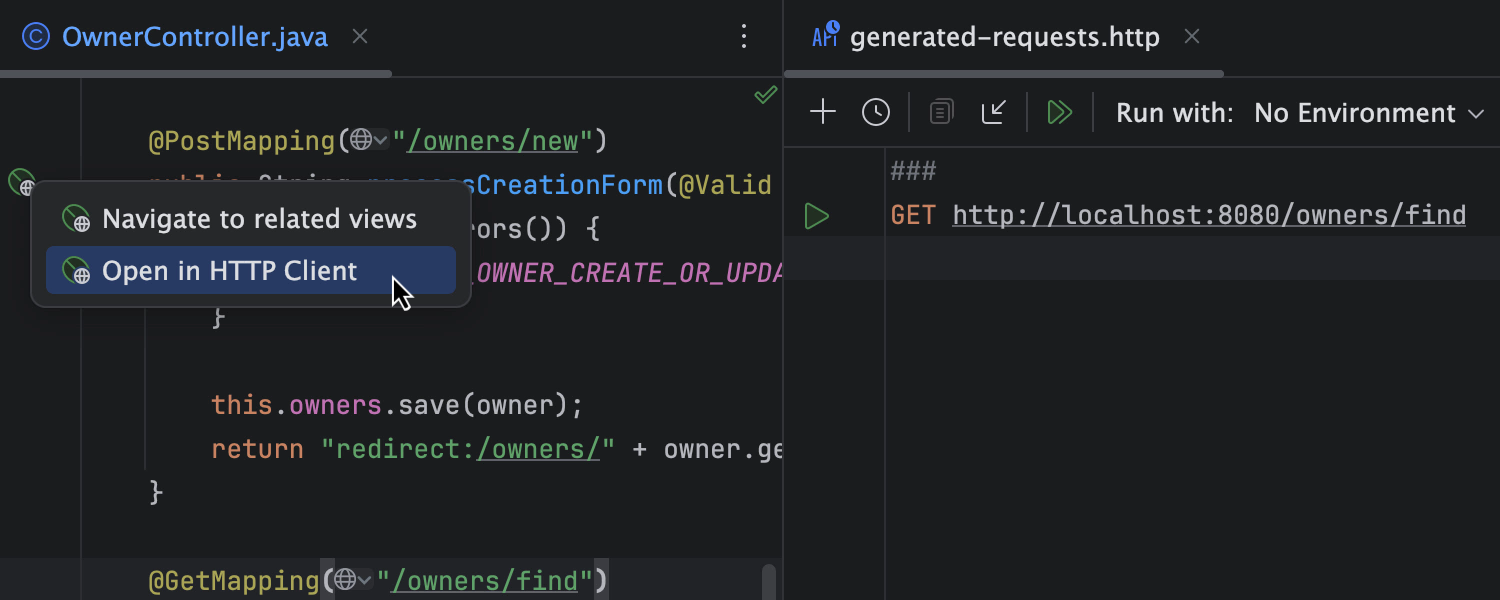Viewport: 1500px width, 600px height.
Task: Run all requests with double-arrow icon
Action: (x=1059, y=112)
